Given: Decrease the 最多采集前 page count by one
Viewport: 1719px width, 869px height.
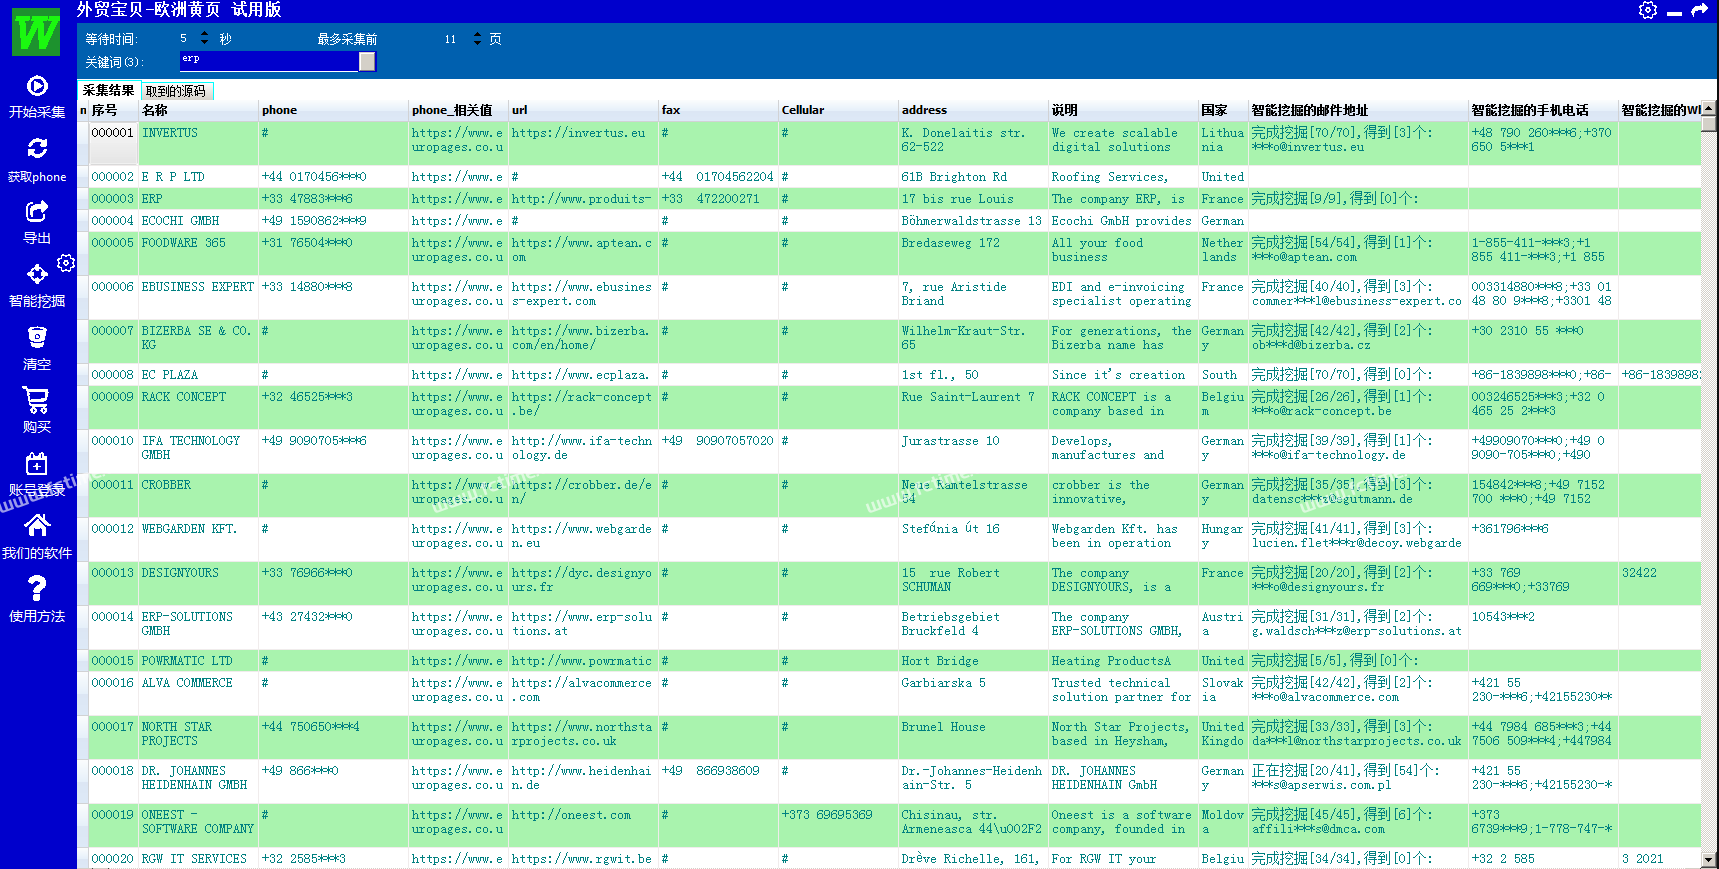Looking at the screenshot, I should 477,43.
